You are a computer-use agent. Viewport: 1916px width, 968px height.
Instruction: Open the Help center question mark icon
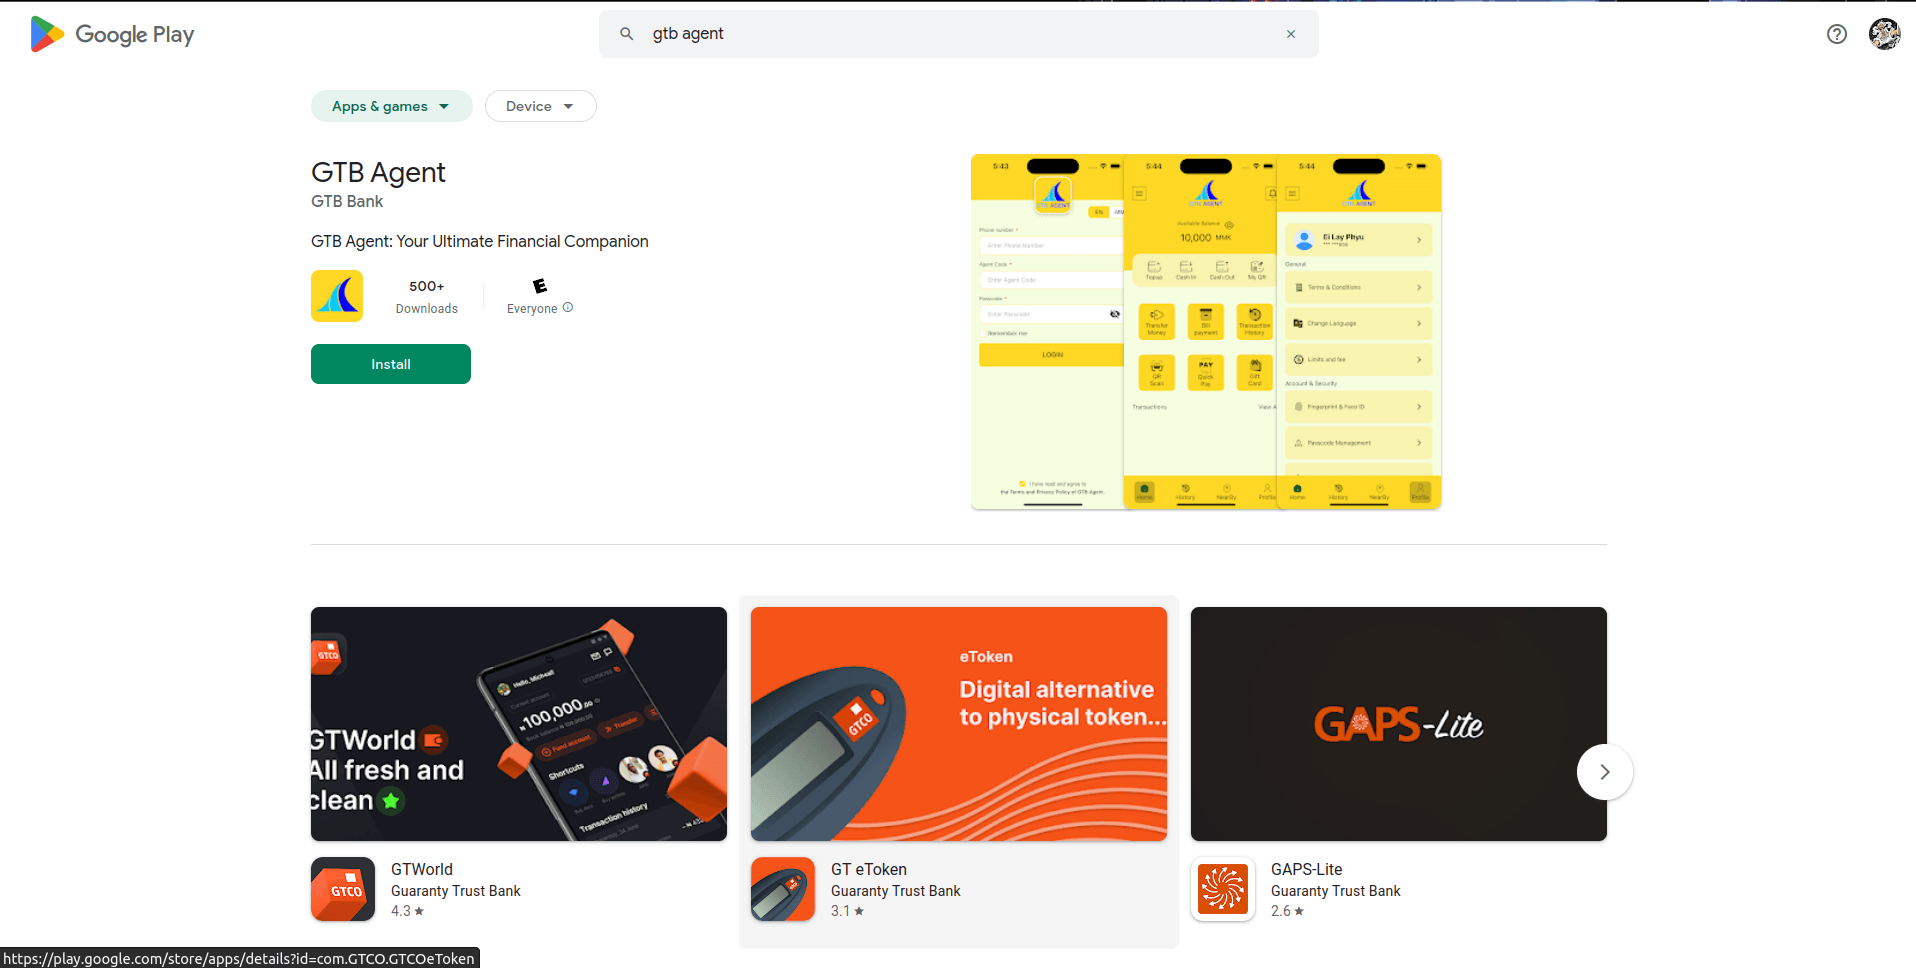[1836, 34]
